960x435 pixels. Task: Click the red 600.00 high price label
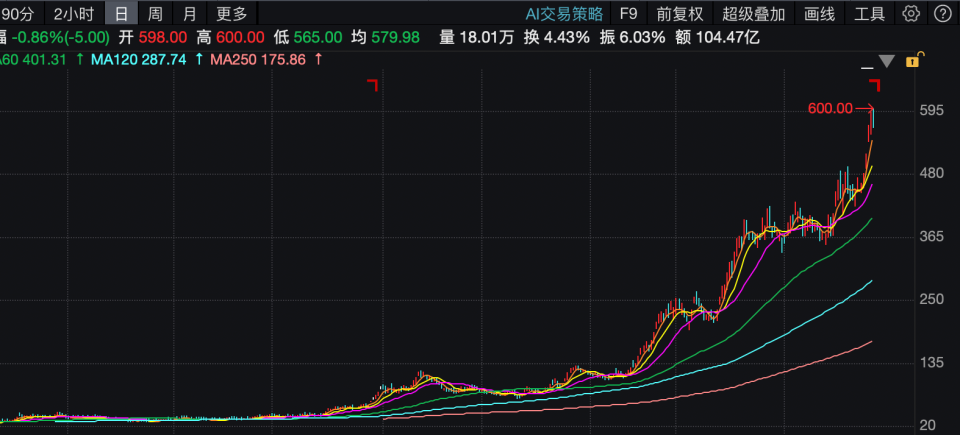pyautogui.click(x=830, y=108)
